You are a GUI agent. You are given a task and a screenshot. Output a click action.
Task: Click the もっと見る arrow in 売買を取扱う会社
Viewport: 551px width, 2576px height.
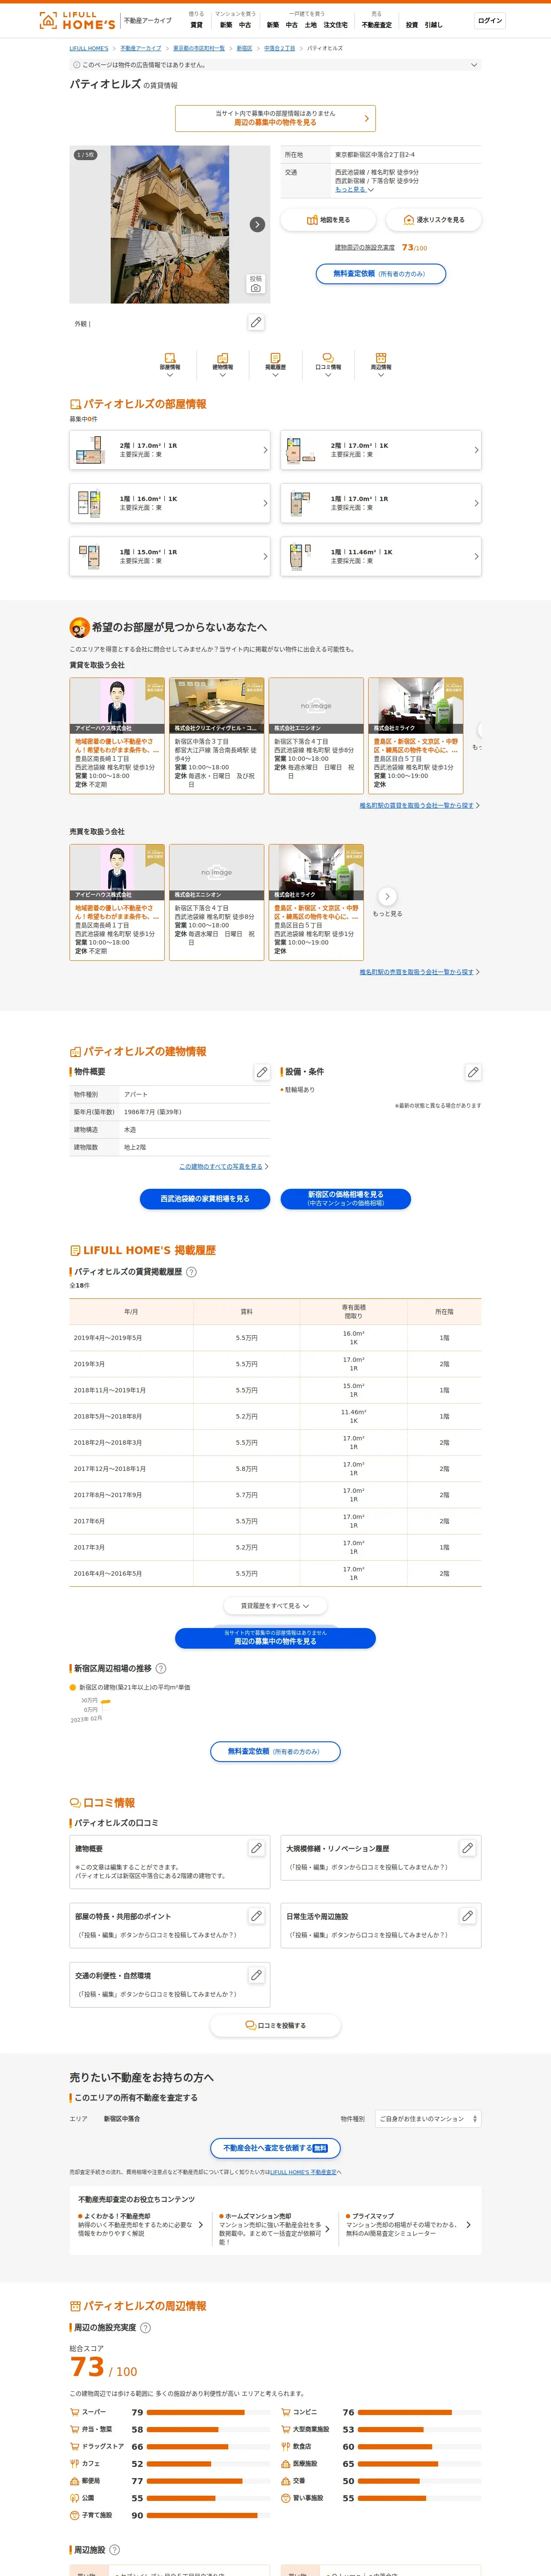pyautogui.click(x=387, y=897)
